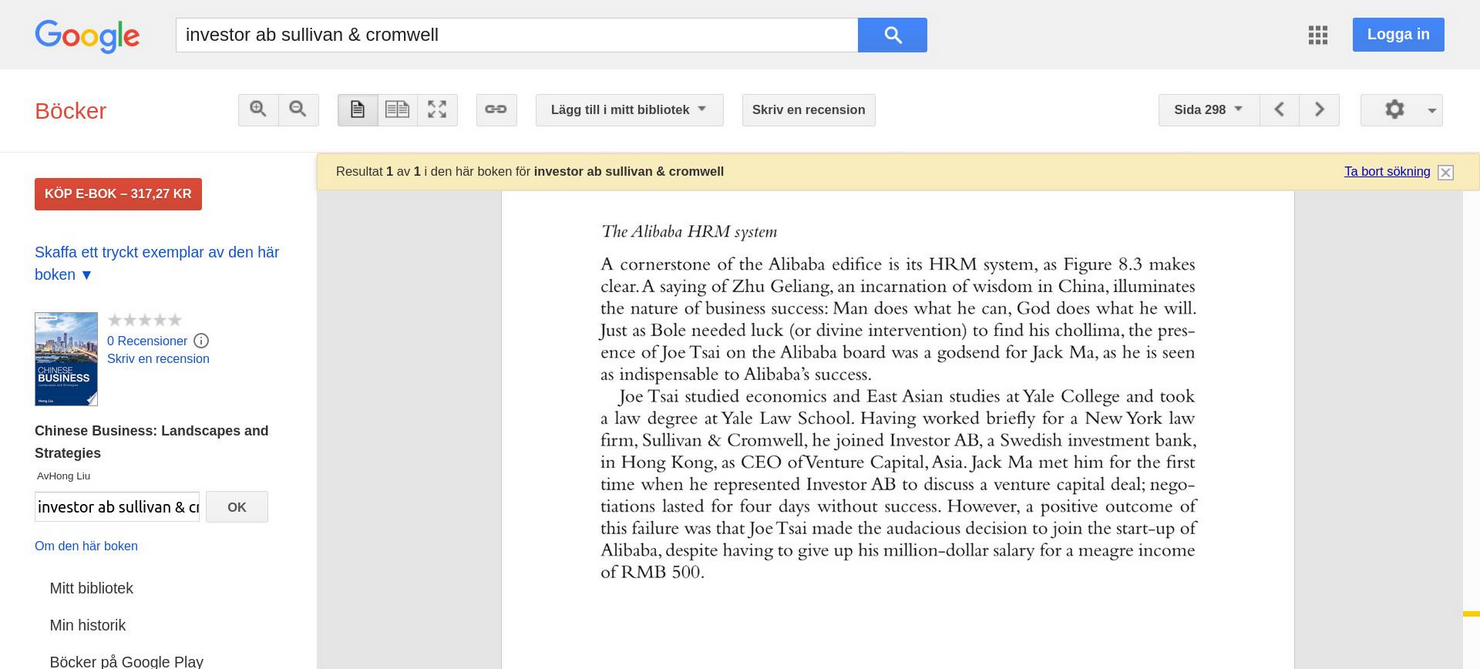
Task: Switch to two-page view
Action: point(397,110)
